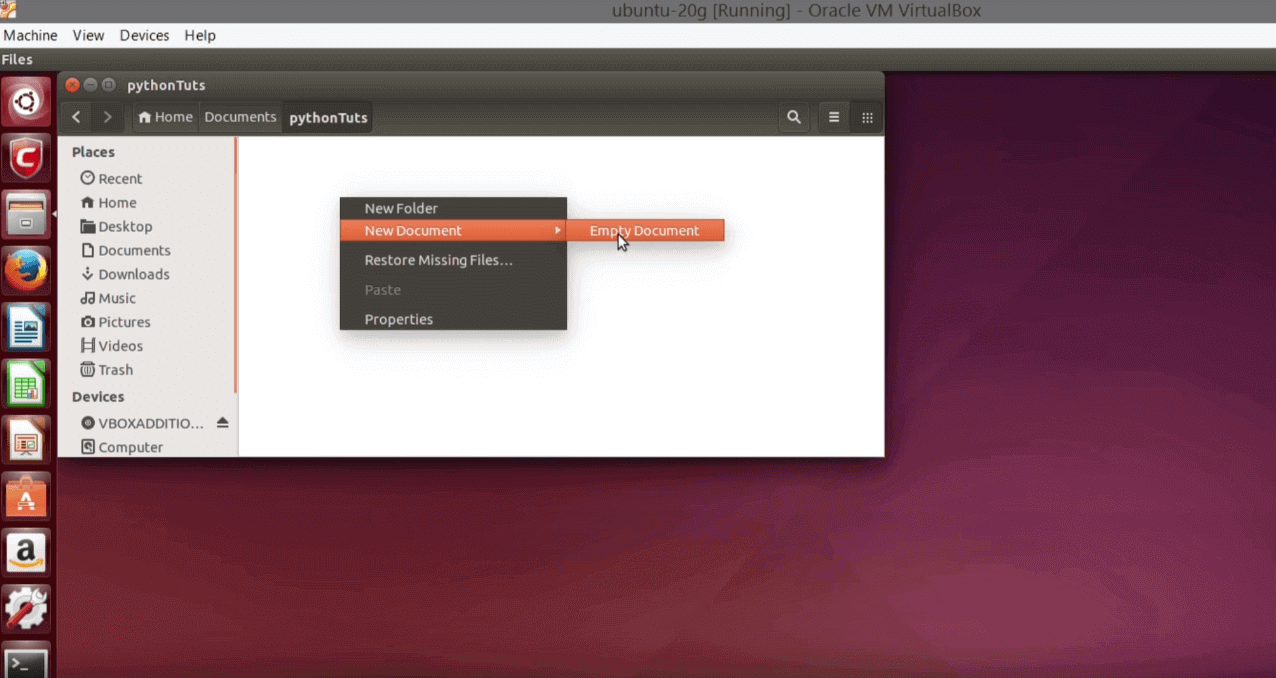Open LibreOffice Calc spreadsheet app
The width and height of the screenshot is (1276, 678).
coord(26,383)
